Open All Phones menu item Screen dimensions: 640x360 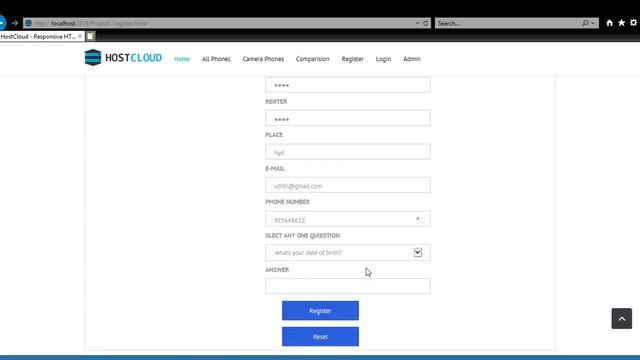point(216,59)
